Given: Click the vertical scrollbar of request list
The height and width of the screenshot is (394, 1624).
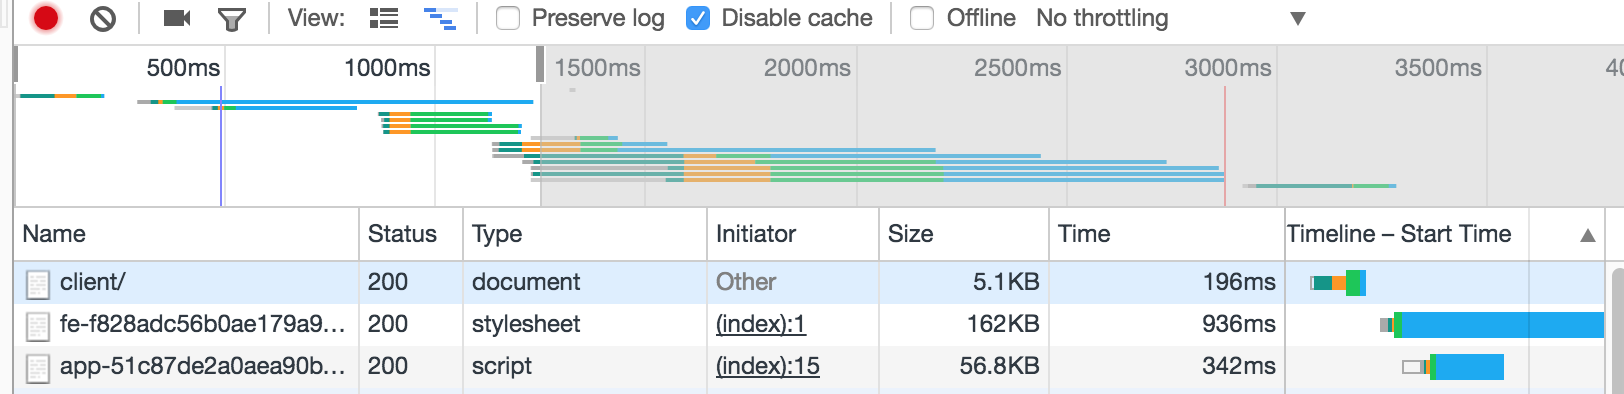Looking at the screenshot, I should tap(1617, 330).
